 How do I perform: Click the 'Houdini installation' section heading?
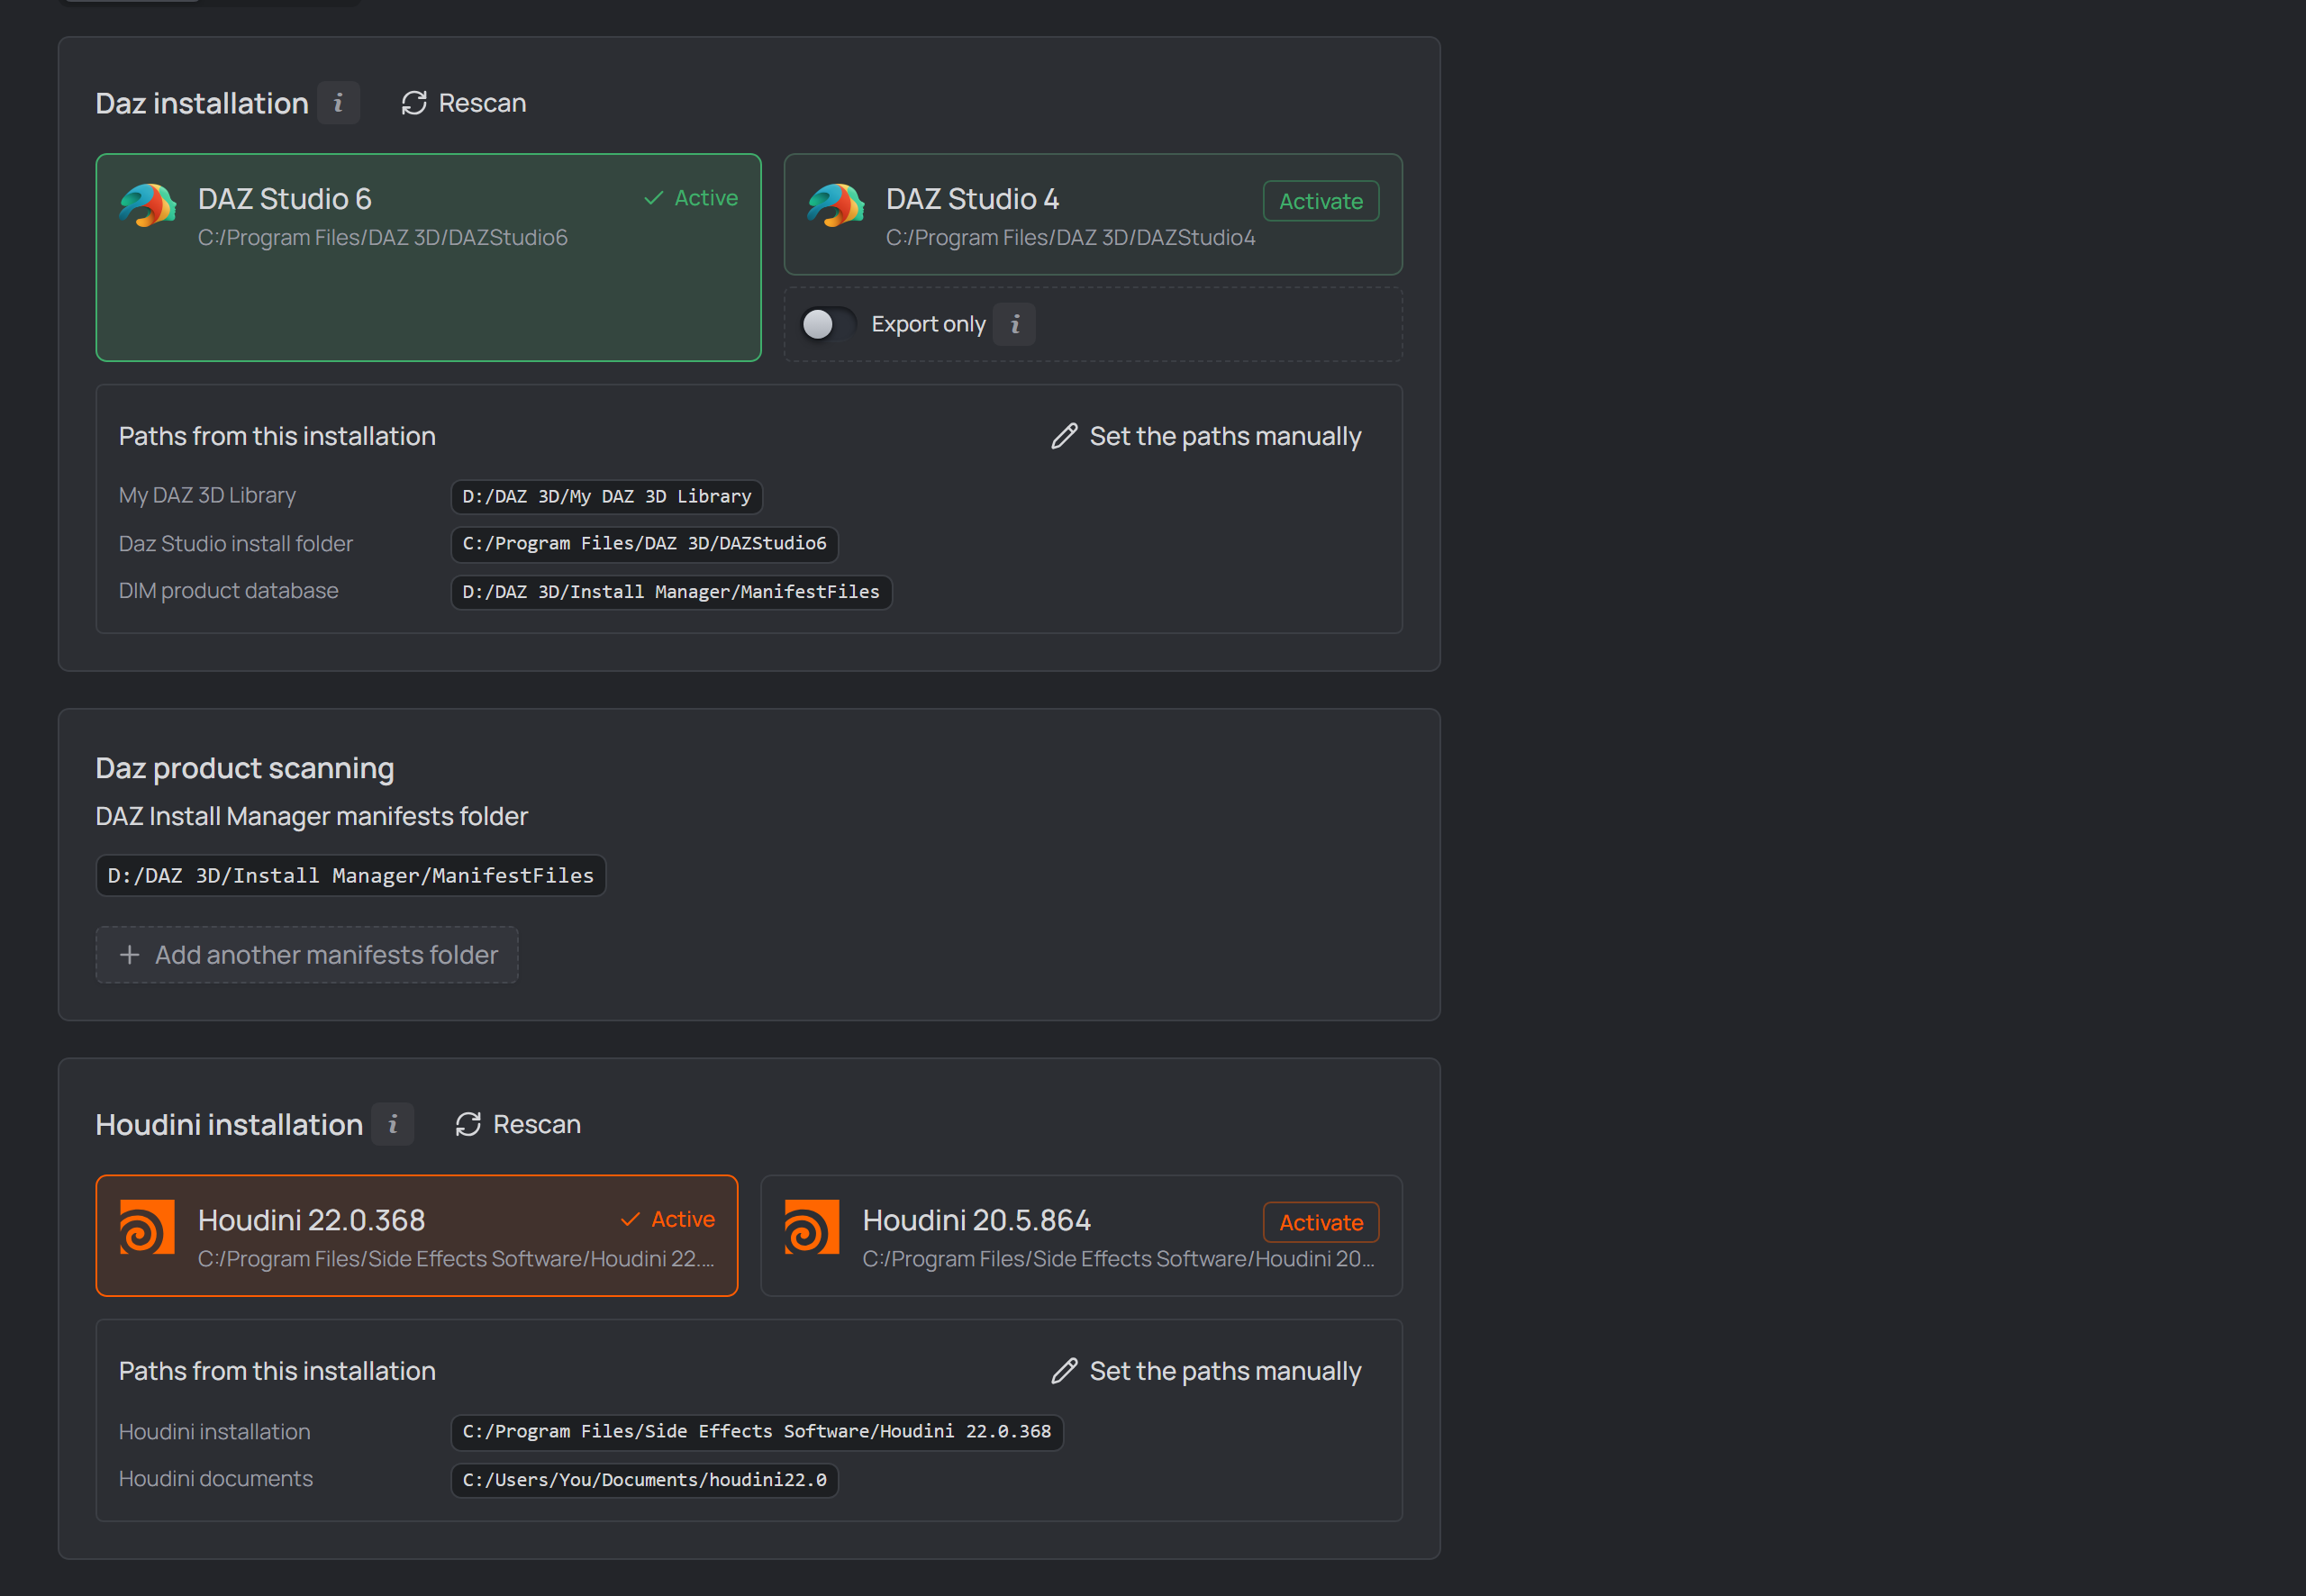229,1124
